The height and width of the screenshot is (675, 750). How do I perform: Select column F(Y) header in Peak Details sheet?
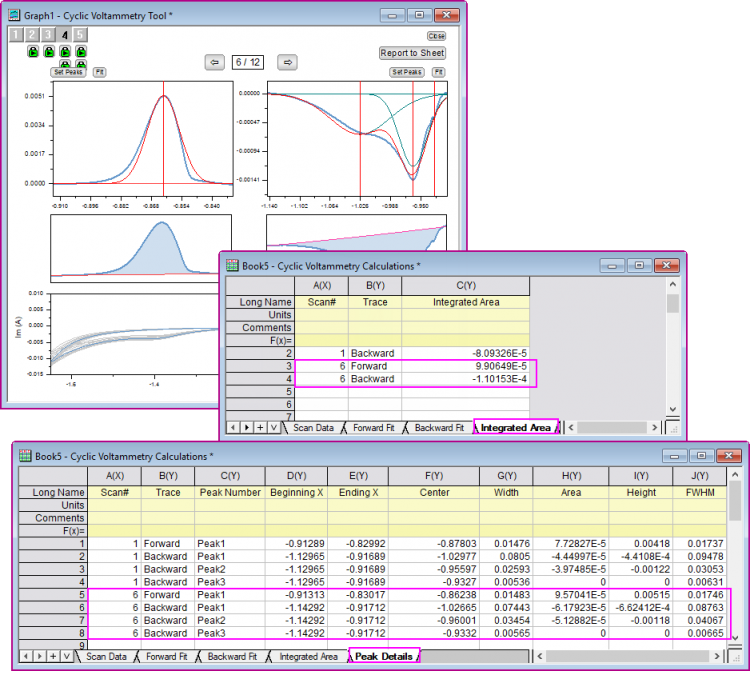click(x=434, y=476)
